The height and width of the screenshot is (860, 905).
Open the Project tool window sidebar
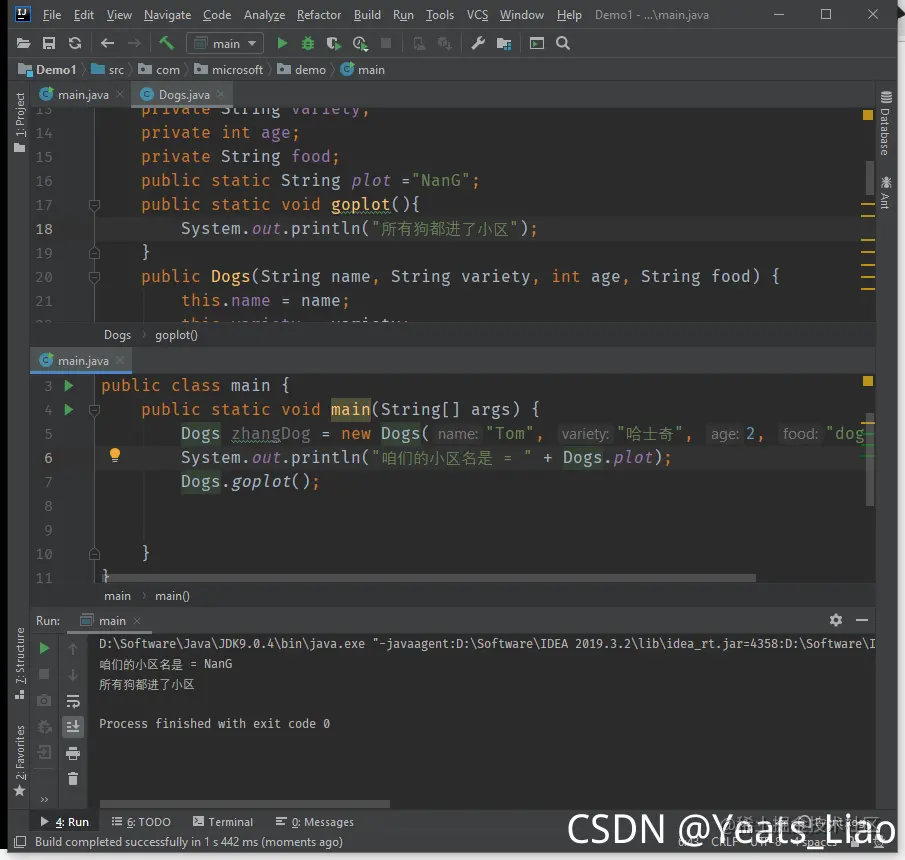coord(20,122)
